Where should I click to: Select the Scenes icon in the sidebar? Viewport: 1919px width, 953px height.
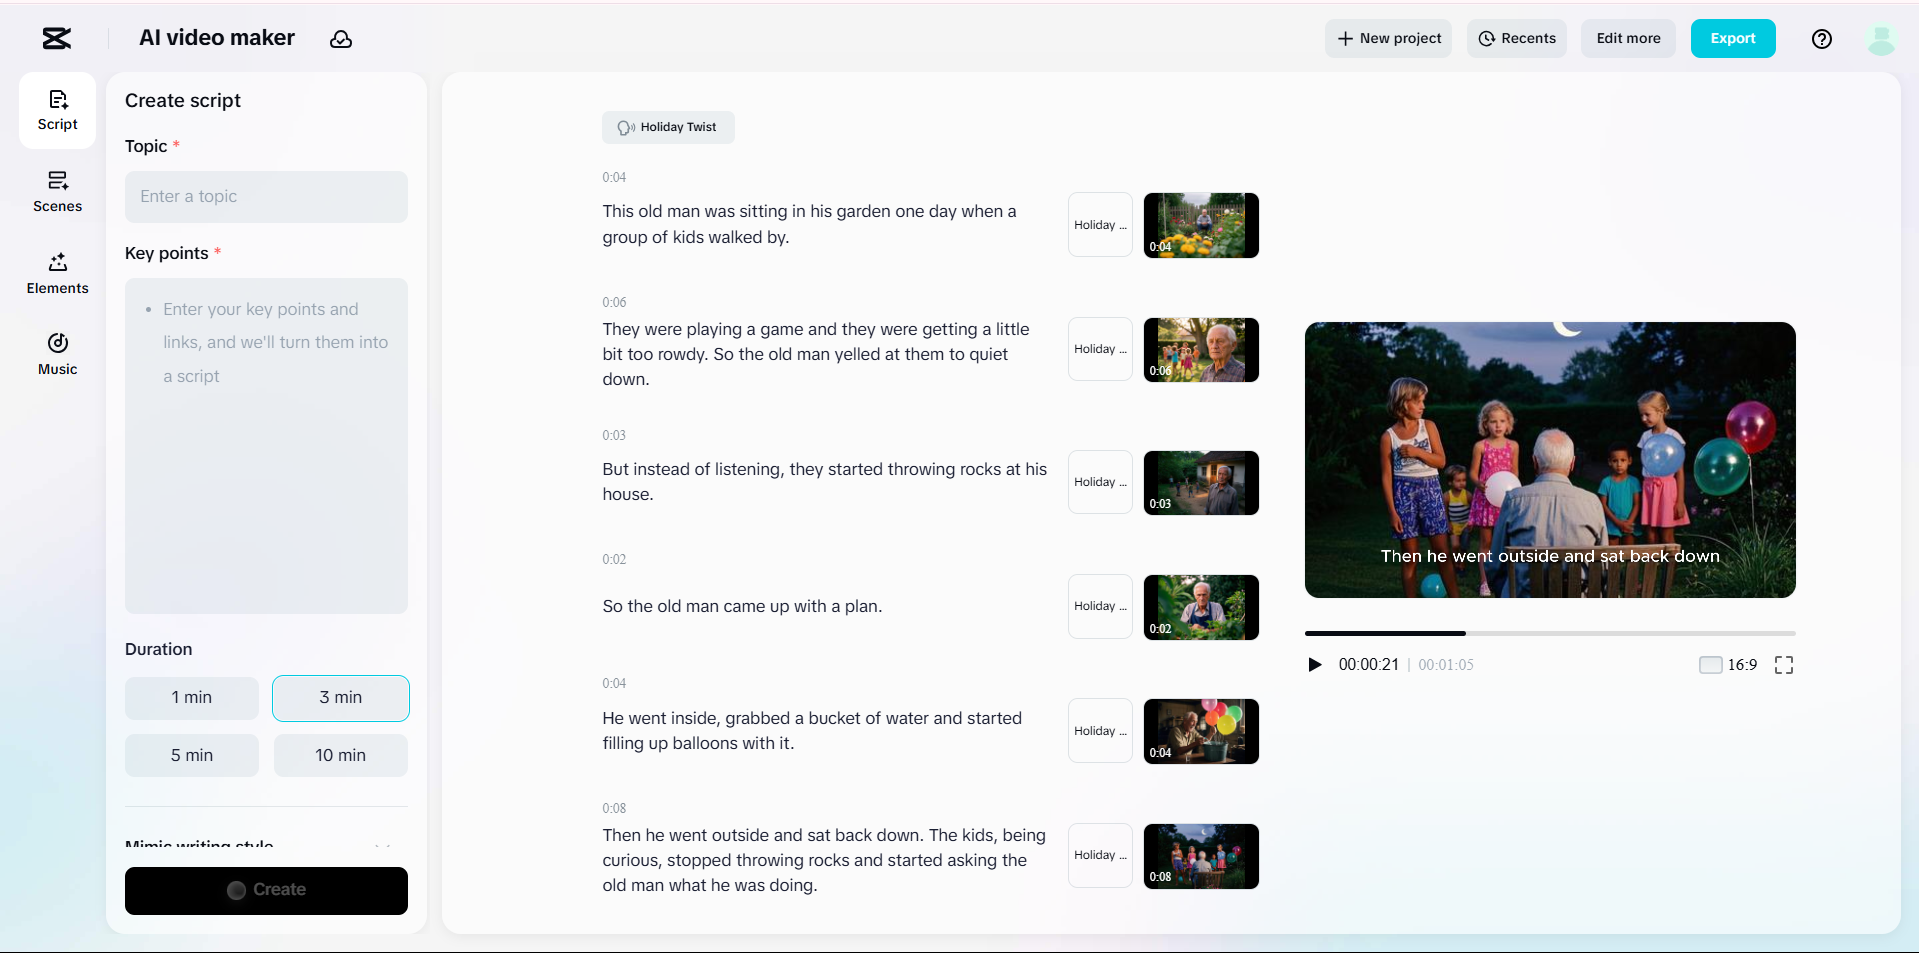56,192
